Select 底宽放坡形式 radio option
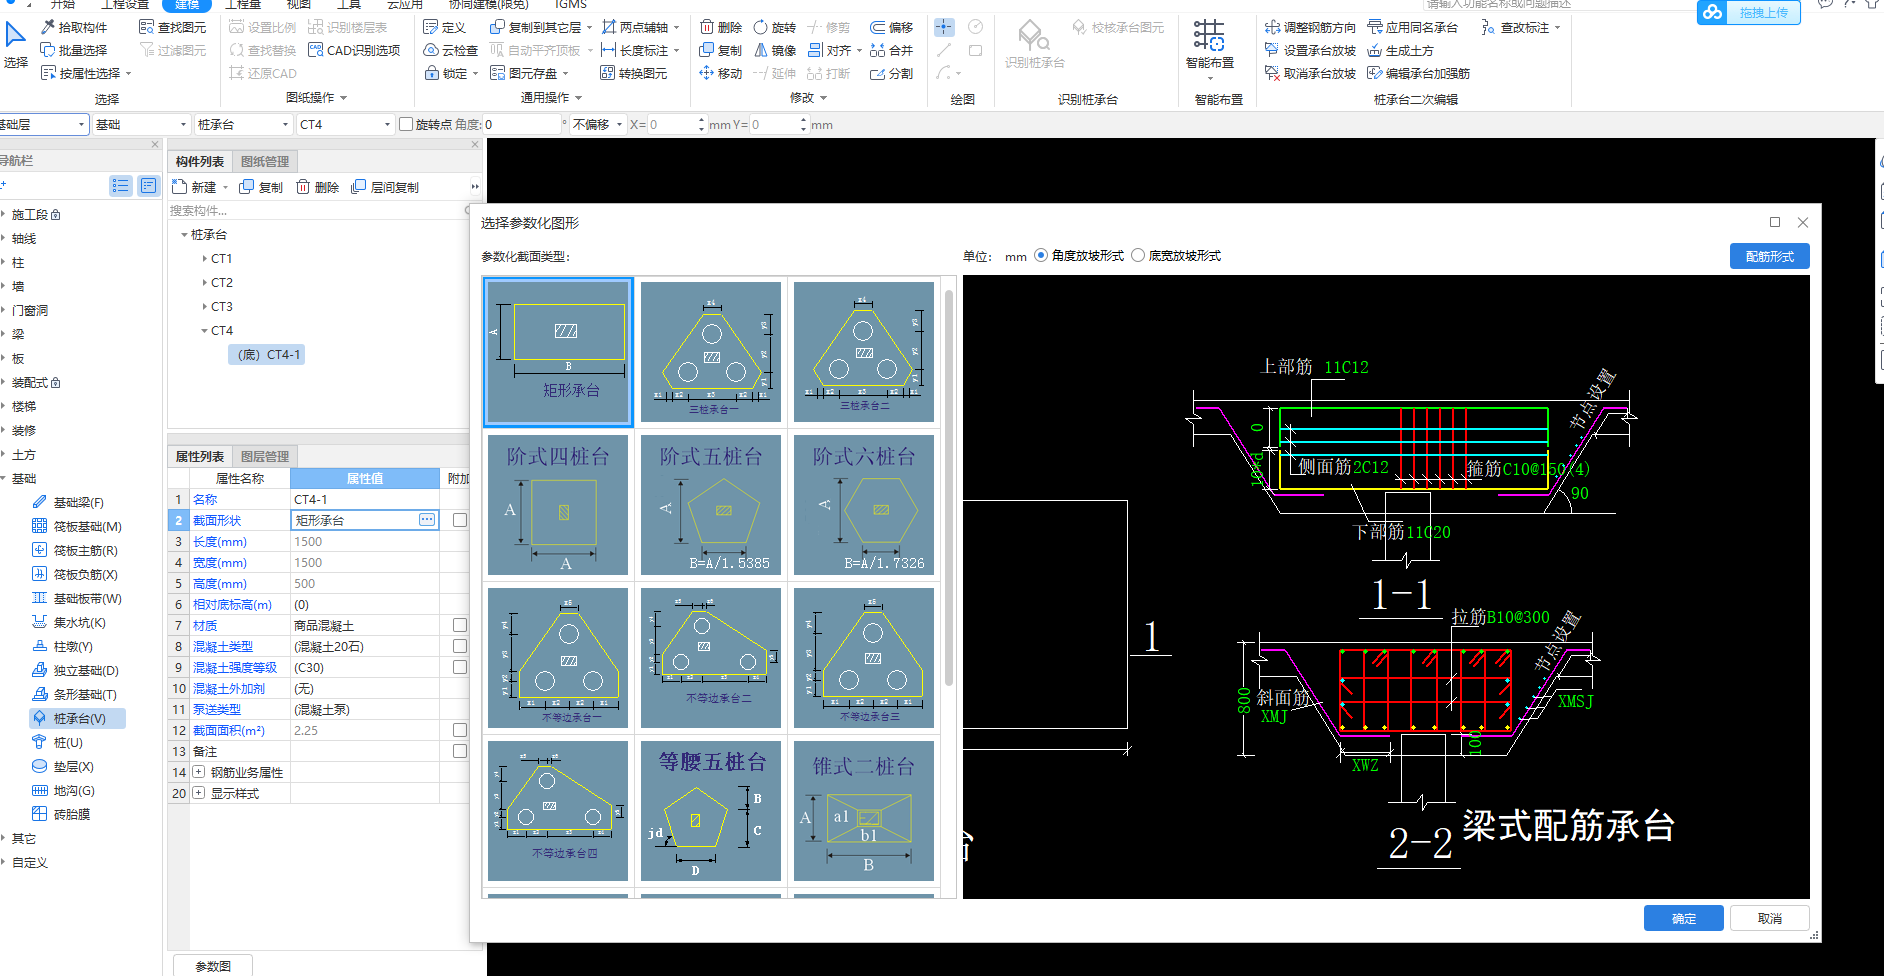Viewport: 1884px width, 976px height. pos(1176,255)
